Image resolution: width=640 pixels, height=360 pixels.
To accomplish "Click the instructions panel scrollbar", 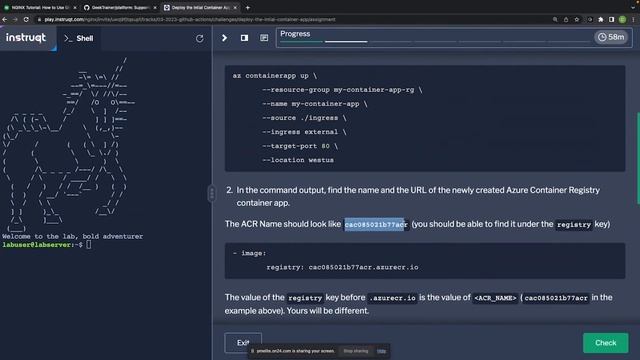I will (x=638, y=158).
